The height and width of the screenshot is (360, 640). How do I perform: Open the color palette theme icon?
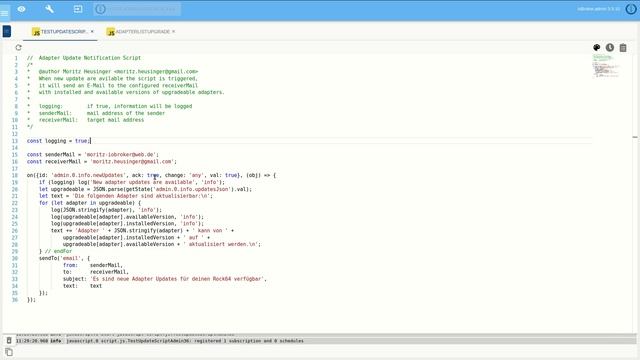pos(597,47)
